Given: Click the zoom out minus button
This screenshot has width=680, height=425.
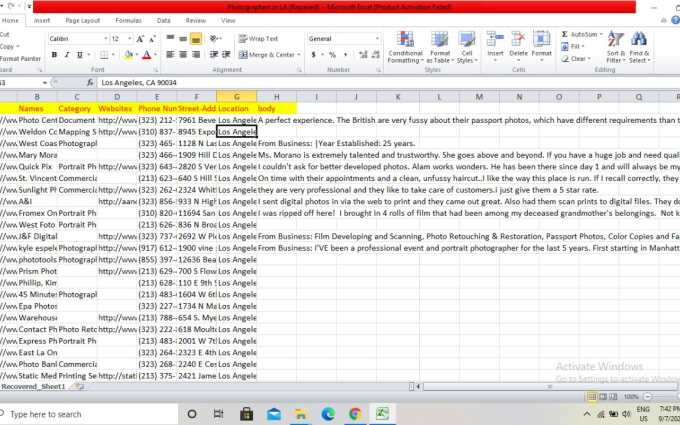Looking at the screenshot, I should point(647,396).
